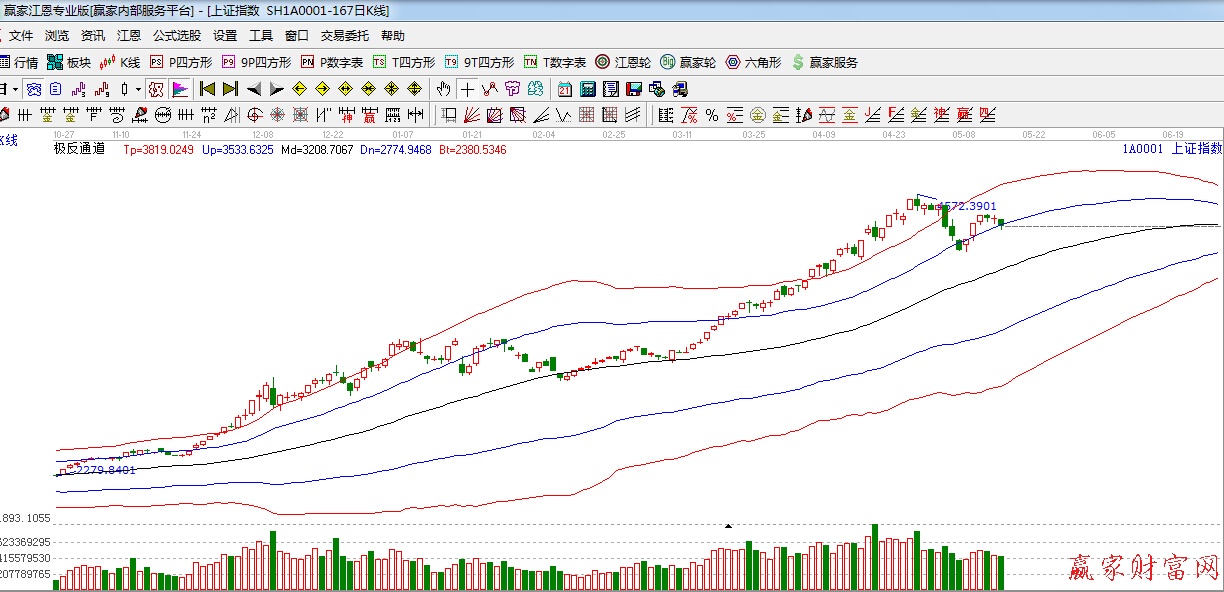
Task: Open the 公式选股 menu
Action: pos(177,35)
